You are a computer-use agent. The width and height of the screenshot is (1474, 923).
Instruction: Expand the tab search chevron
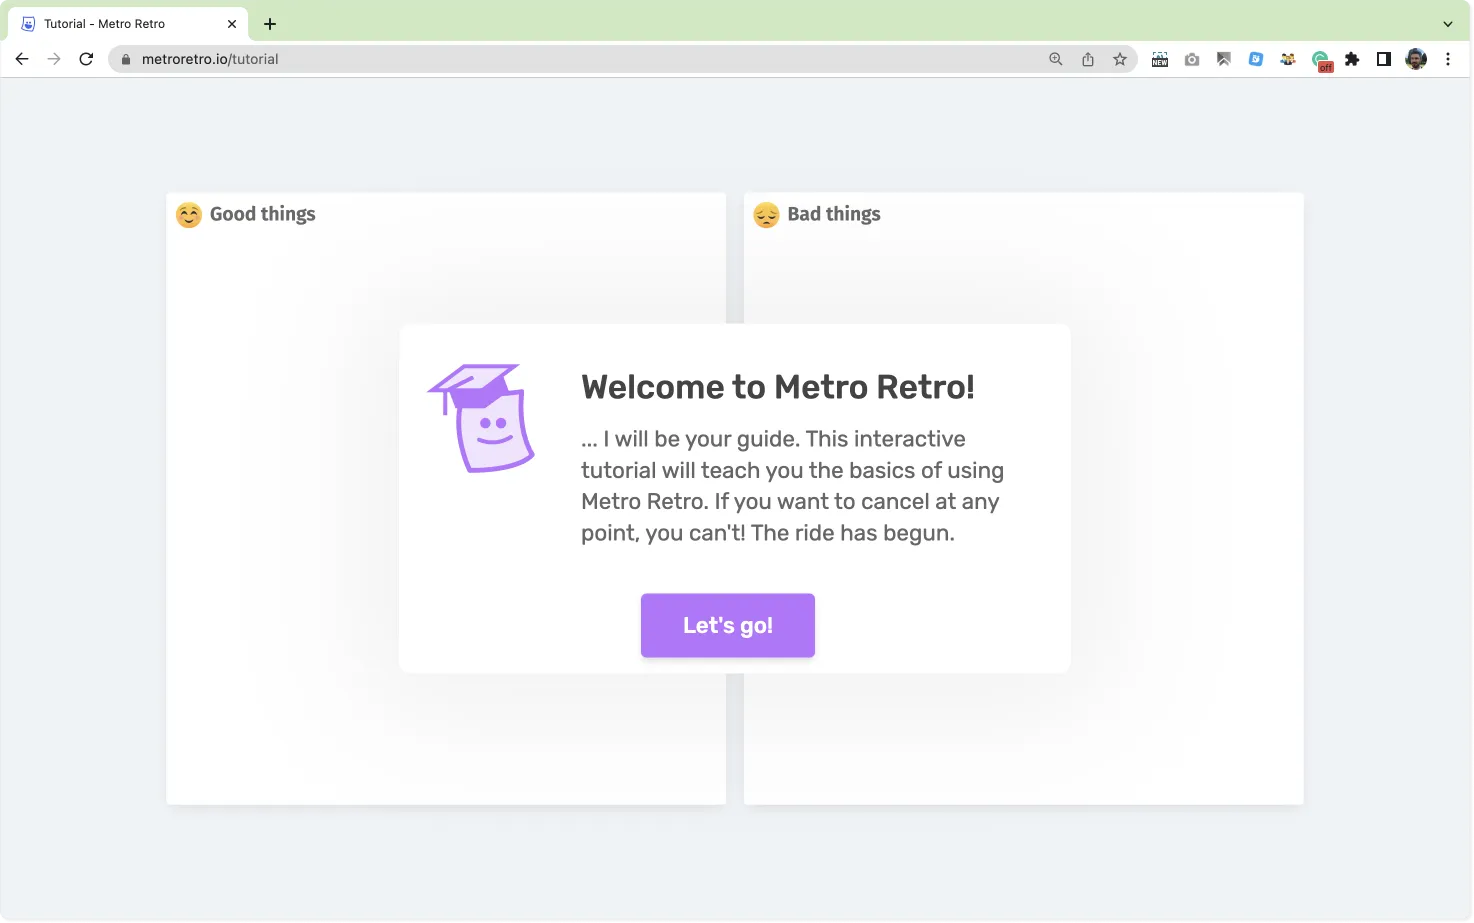click(x=1448, y=23)
